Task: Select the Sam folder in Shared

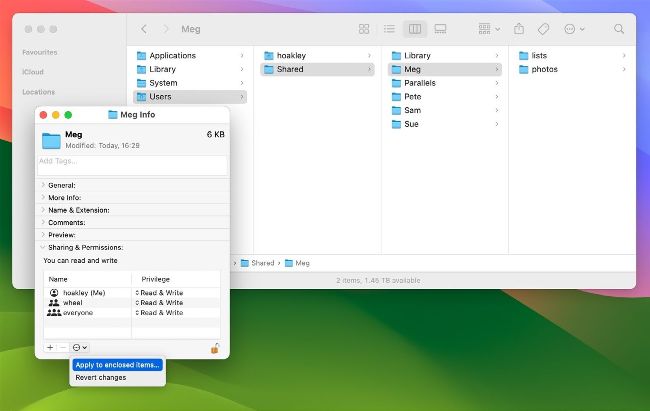Action: 411,110
